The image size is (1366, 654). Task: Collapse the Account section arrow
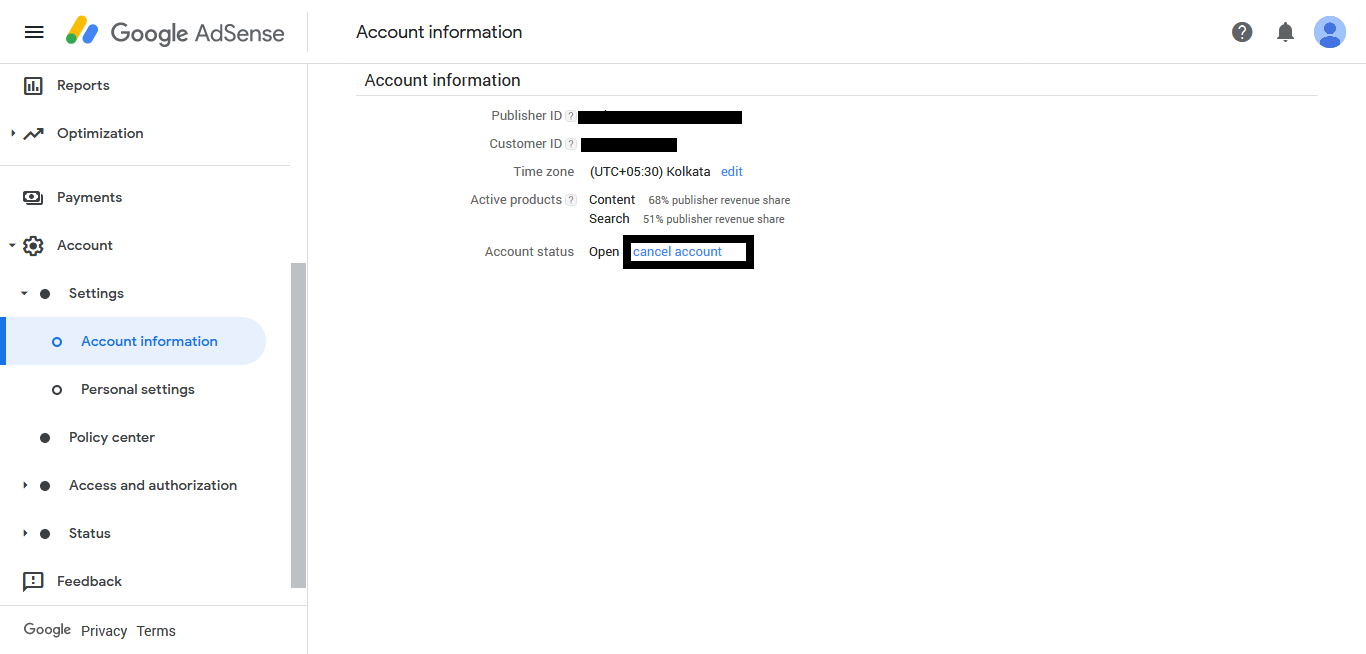12,245
